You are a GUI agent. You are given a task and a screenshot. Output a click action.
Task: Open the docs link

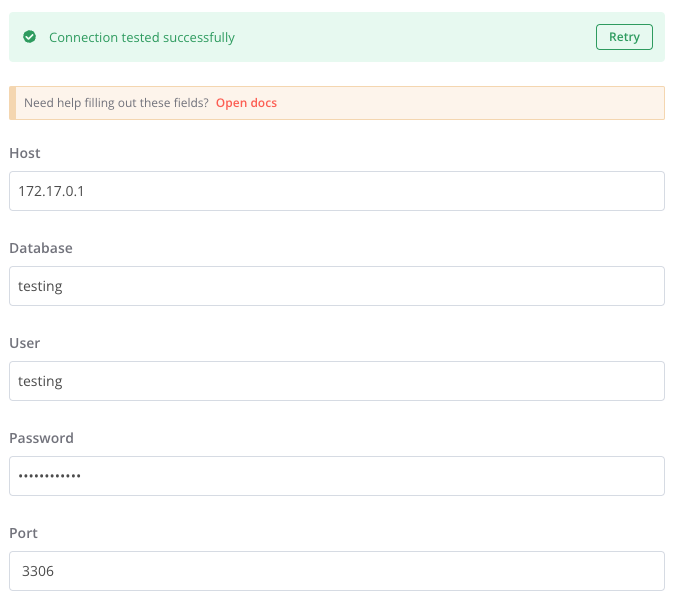(x=246, y=103)
